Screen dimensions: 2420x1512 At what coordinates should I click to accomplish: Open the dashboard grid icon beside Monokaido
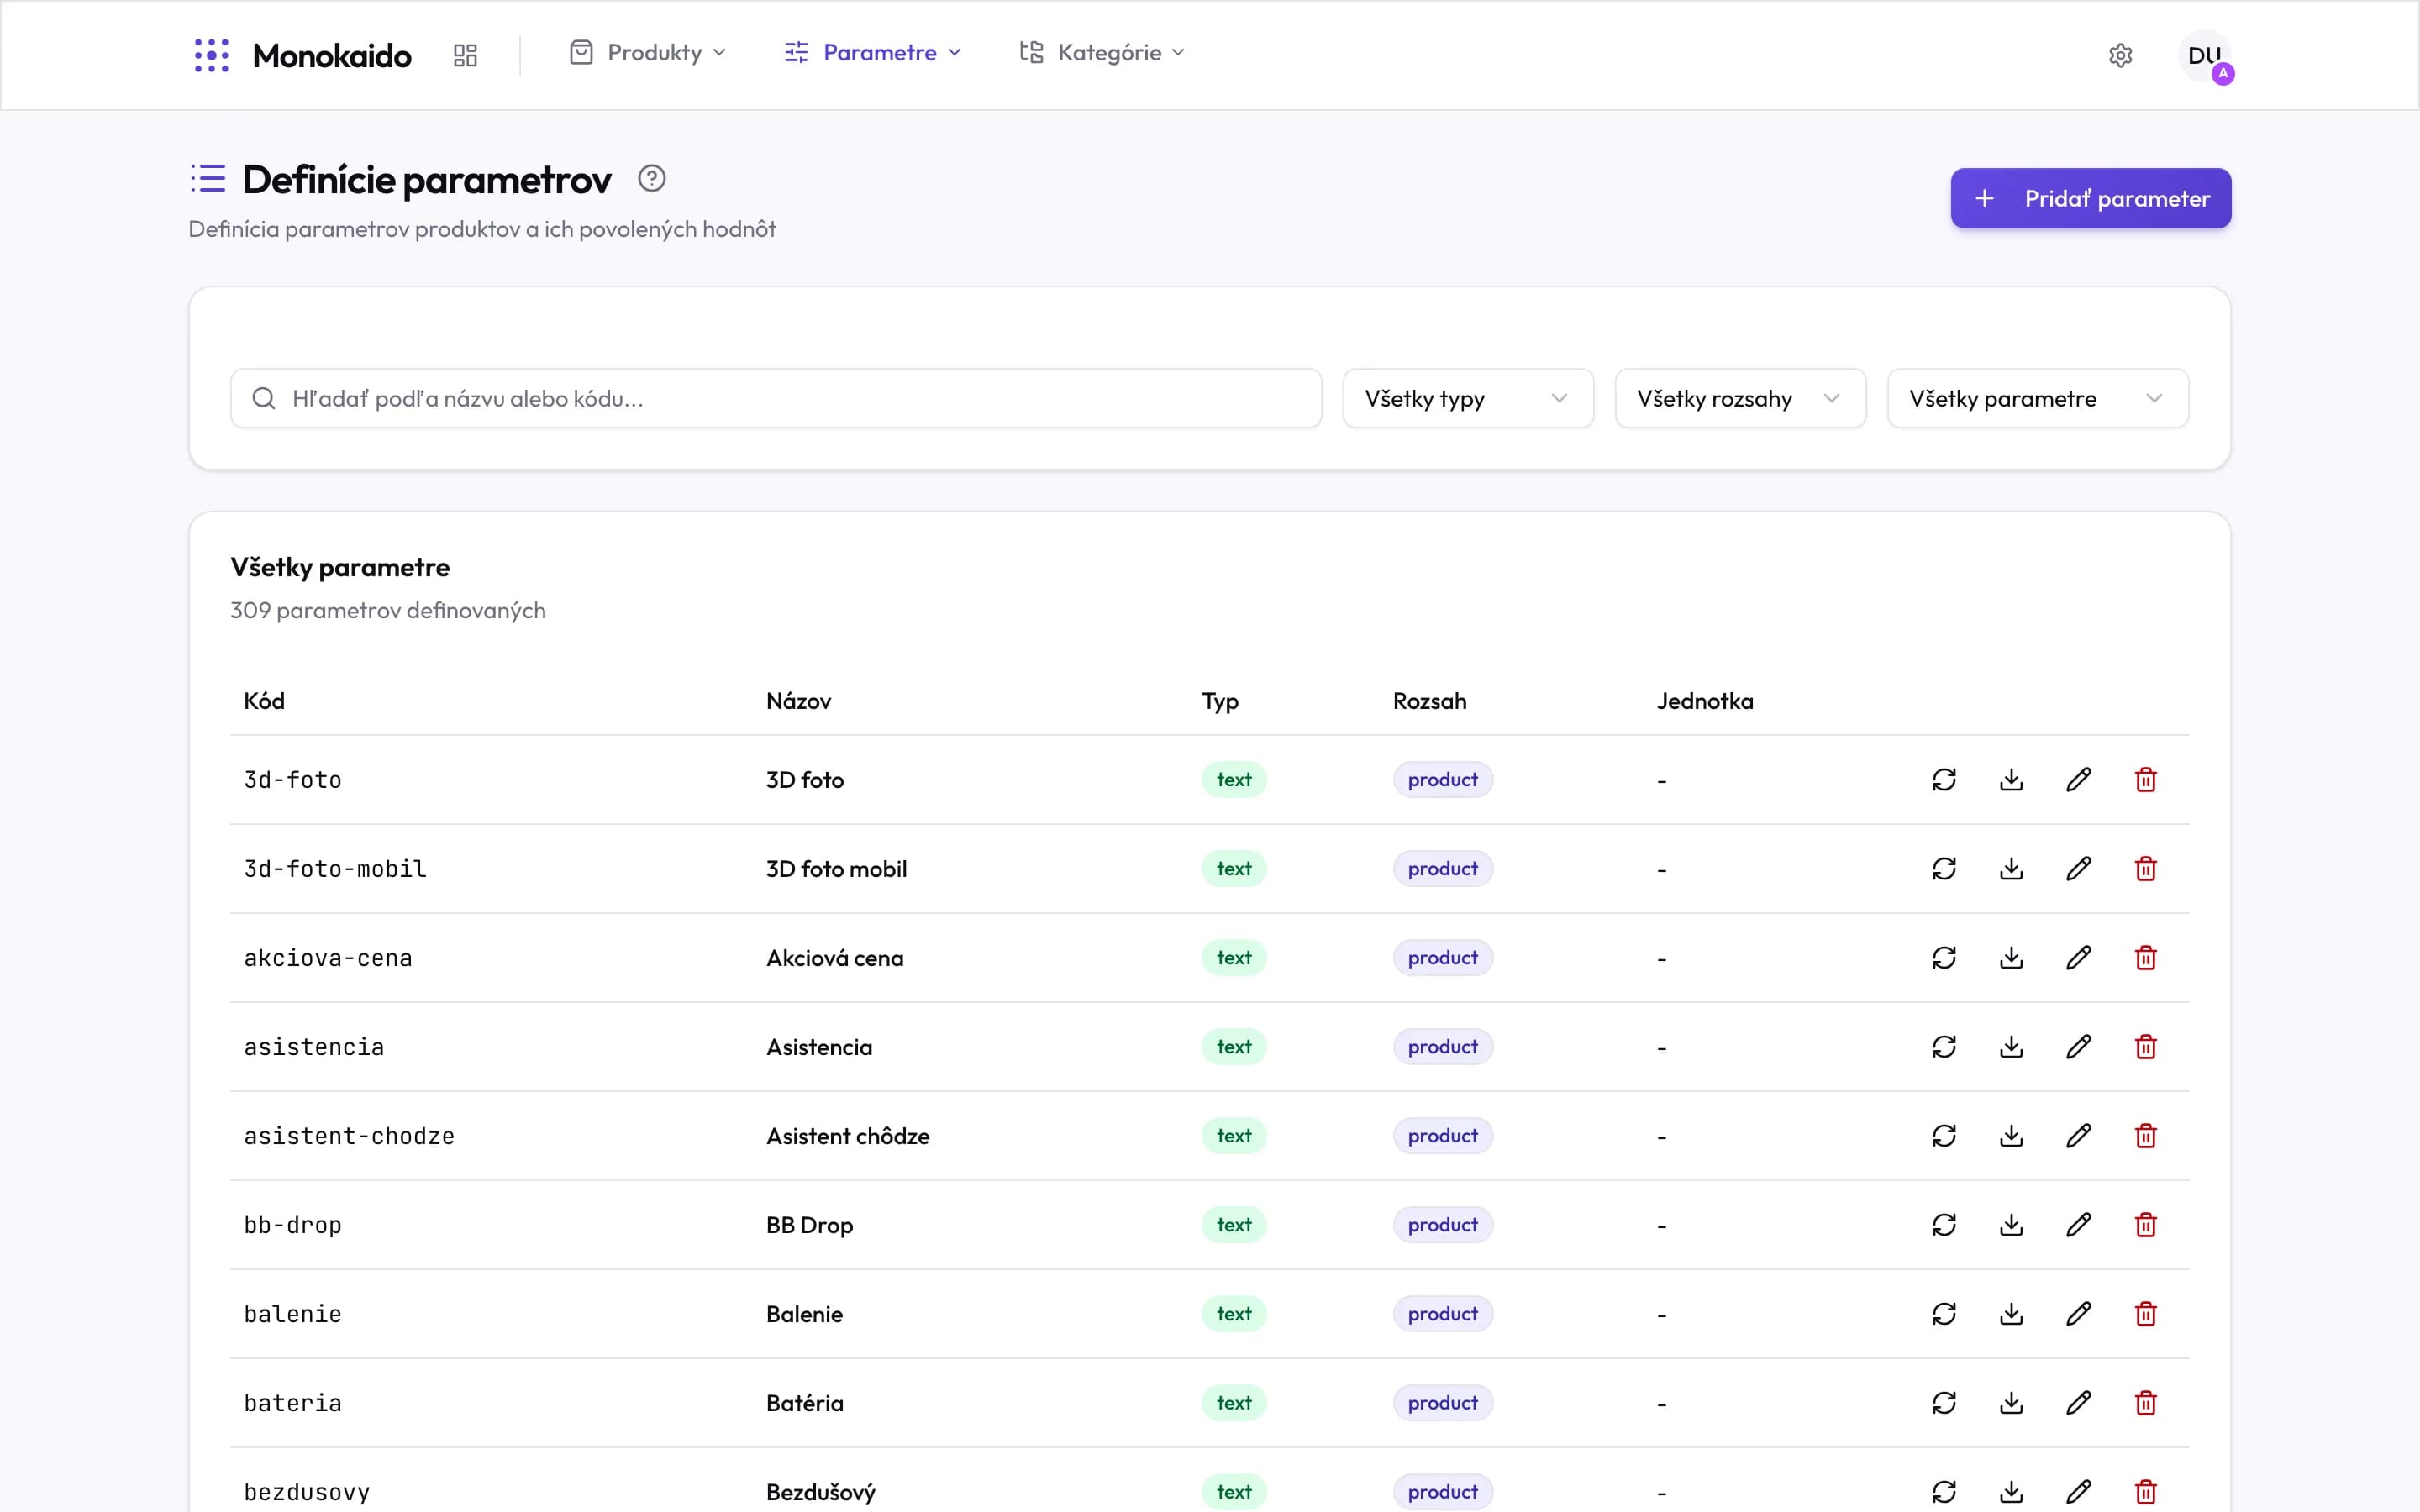(x=465, y=55)
